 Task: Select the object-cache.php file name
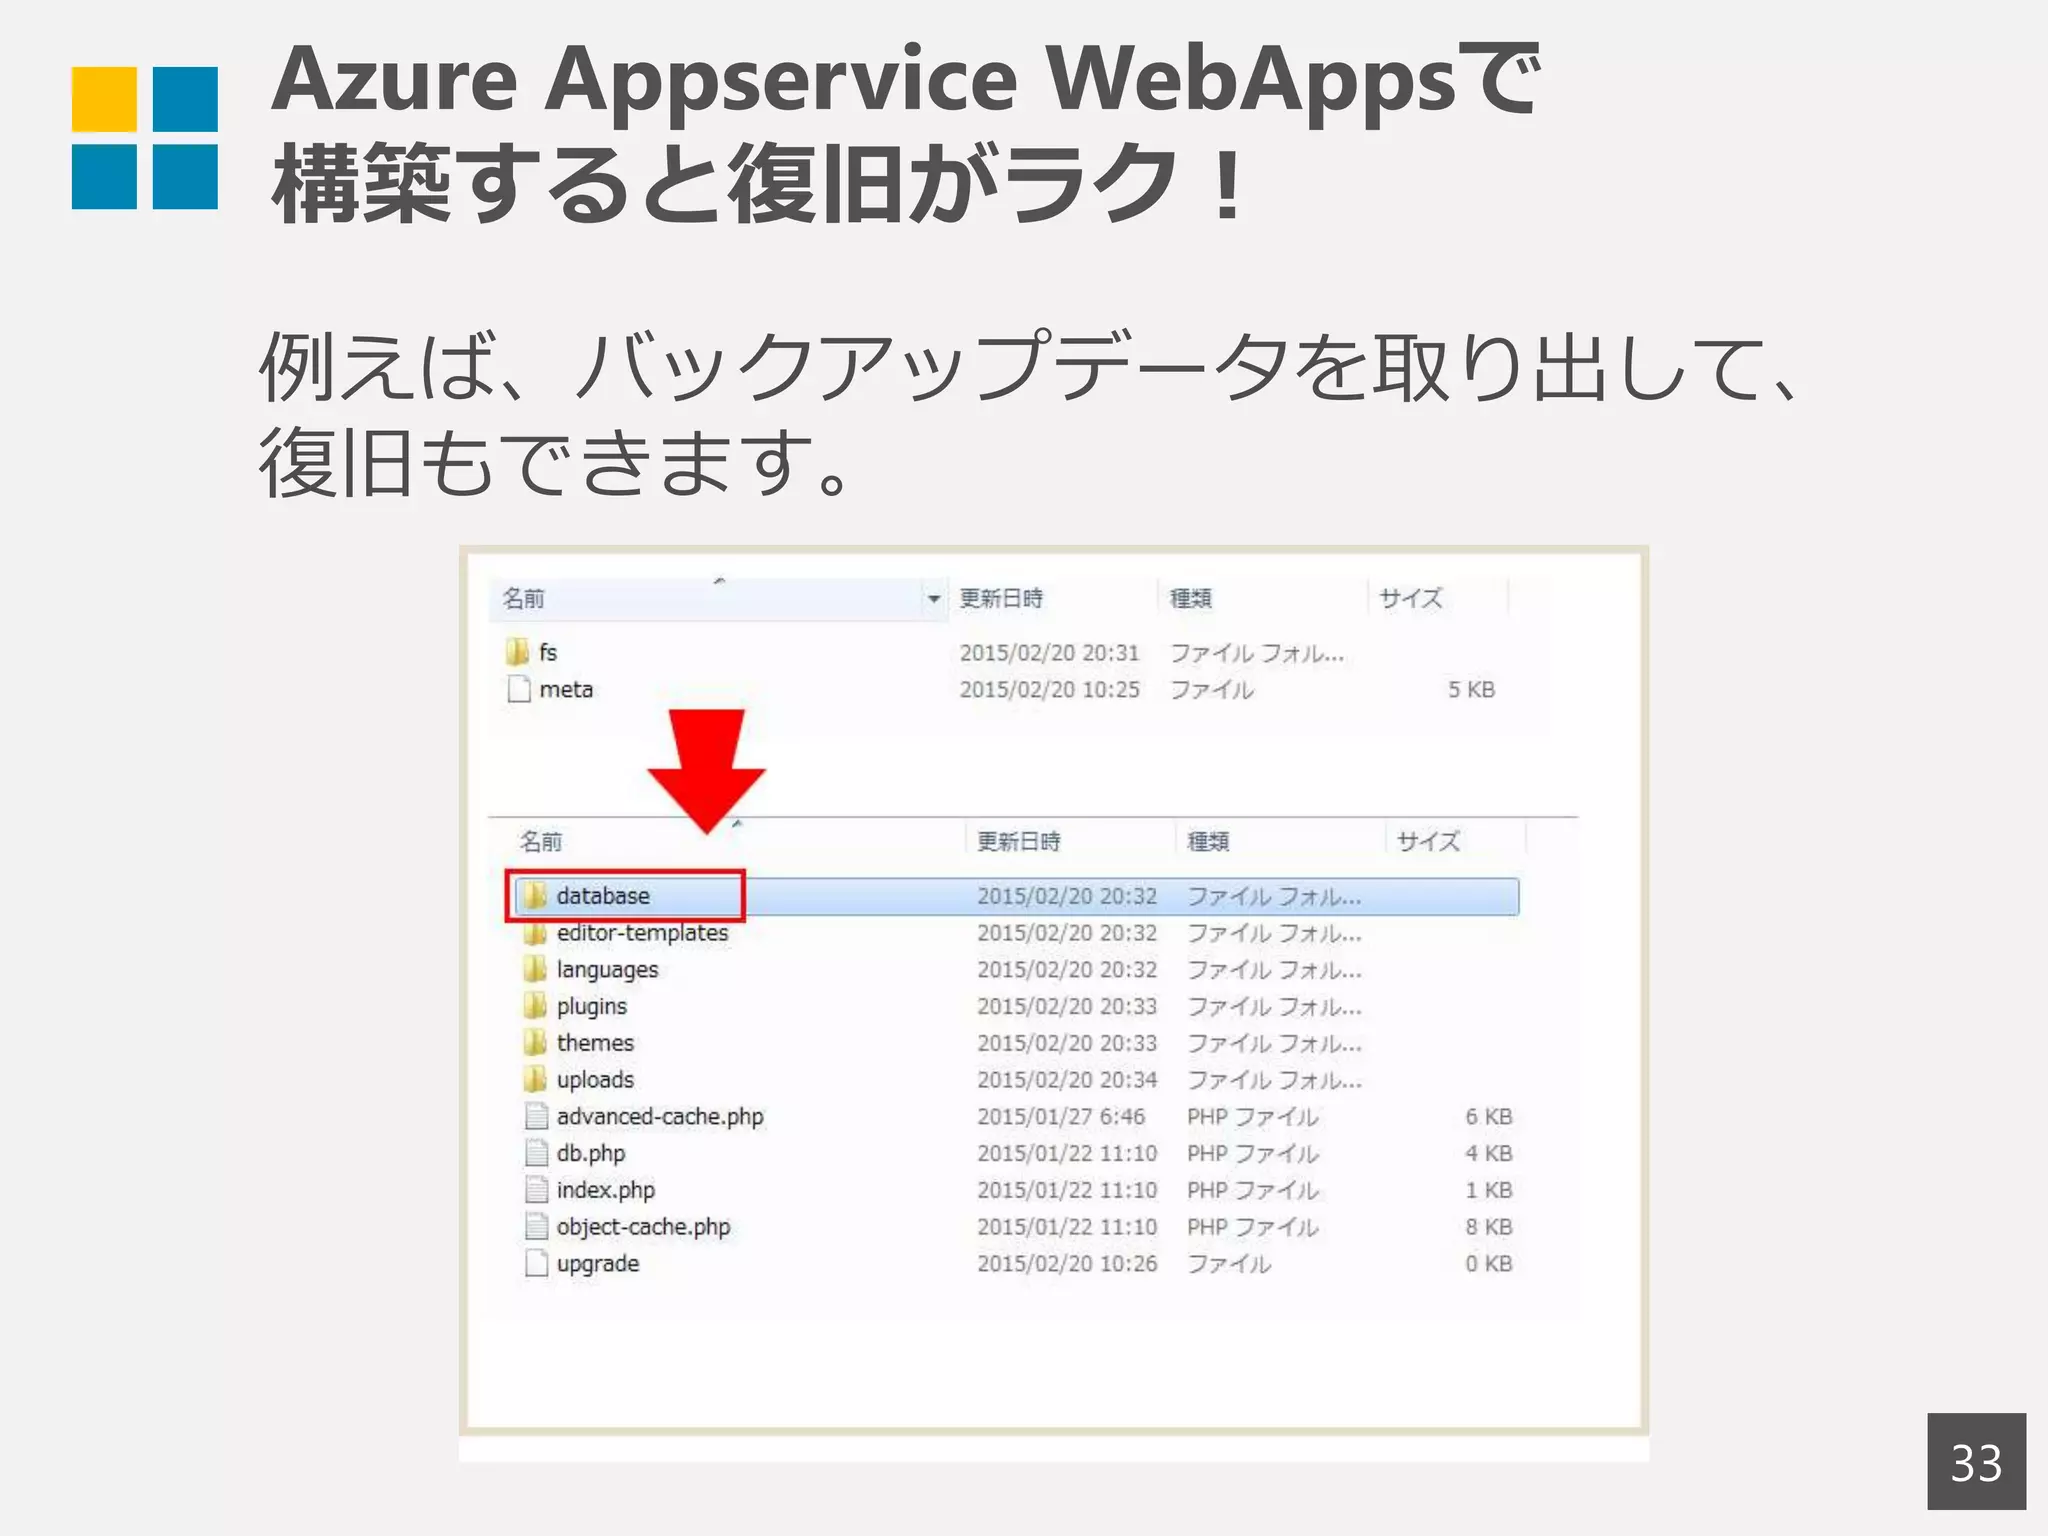point(643,1227)
